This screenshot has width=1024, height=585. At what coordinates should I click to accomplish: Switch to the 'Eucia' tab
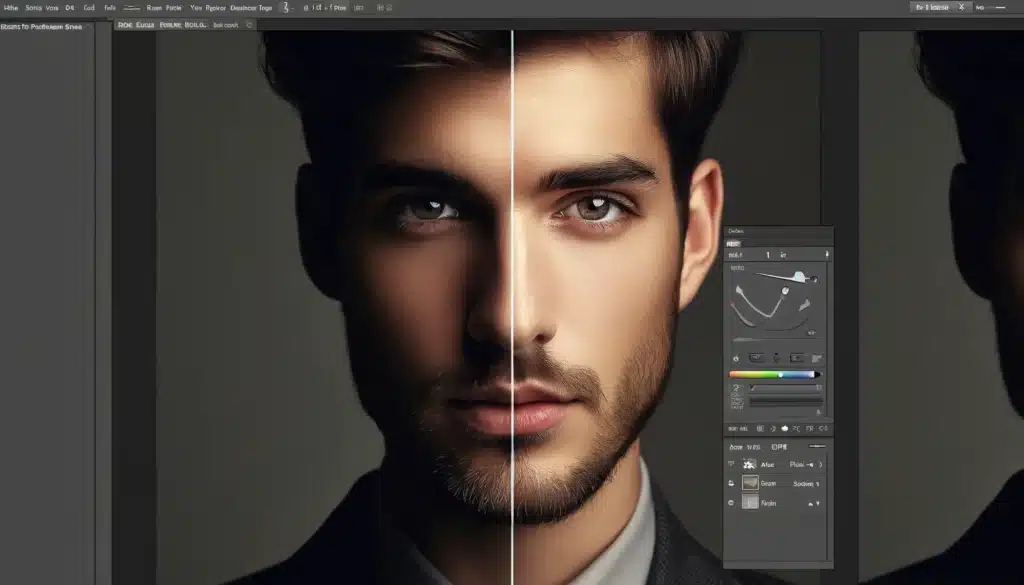(x=145, y=25)
